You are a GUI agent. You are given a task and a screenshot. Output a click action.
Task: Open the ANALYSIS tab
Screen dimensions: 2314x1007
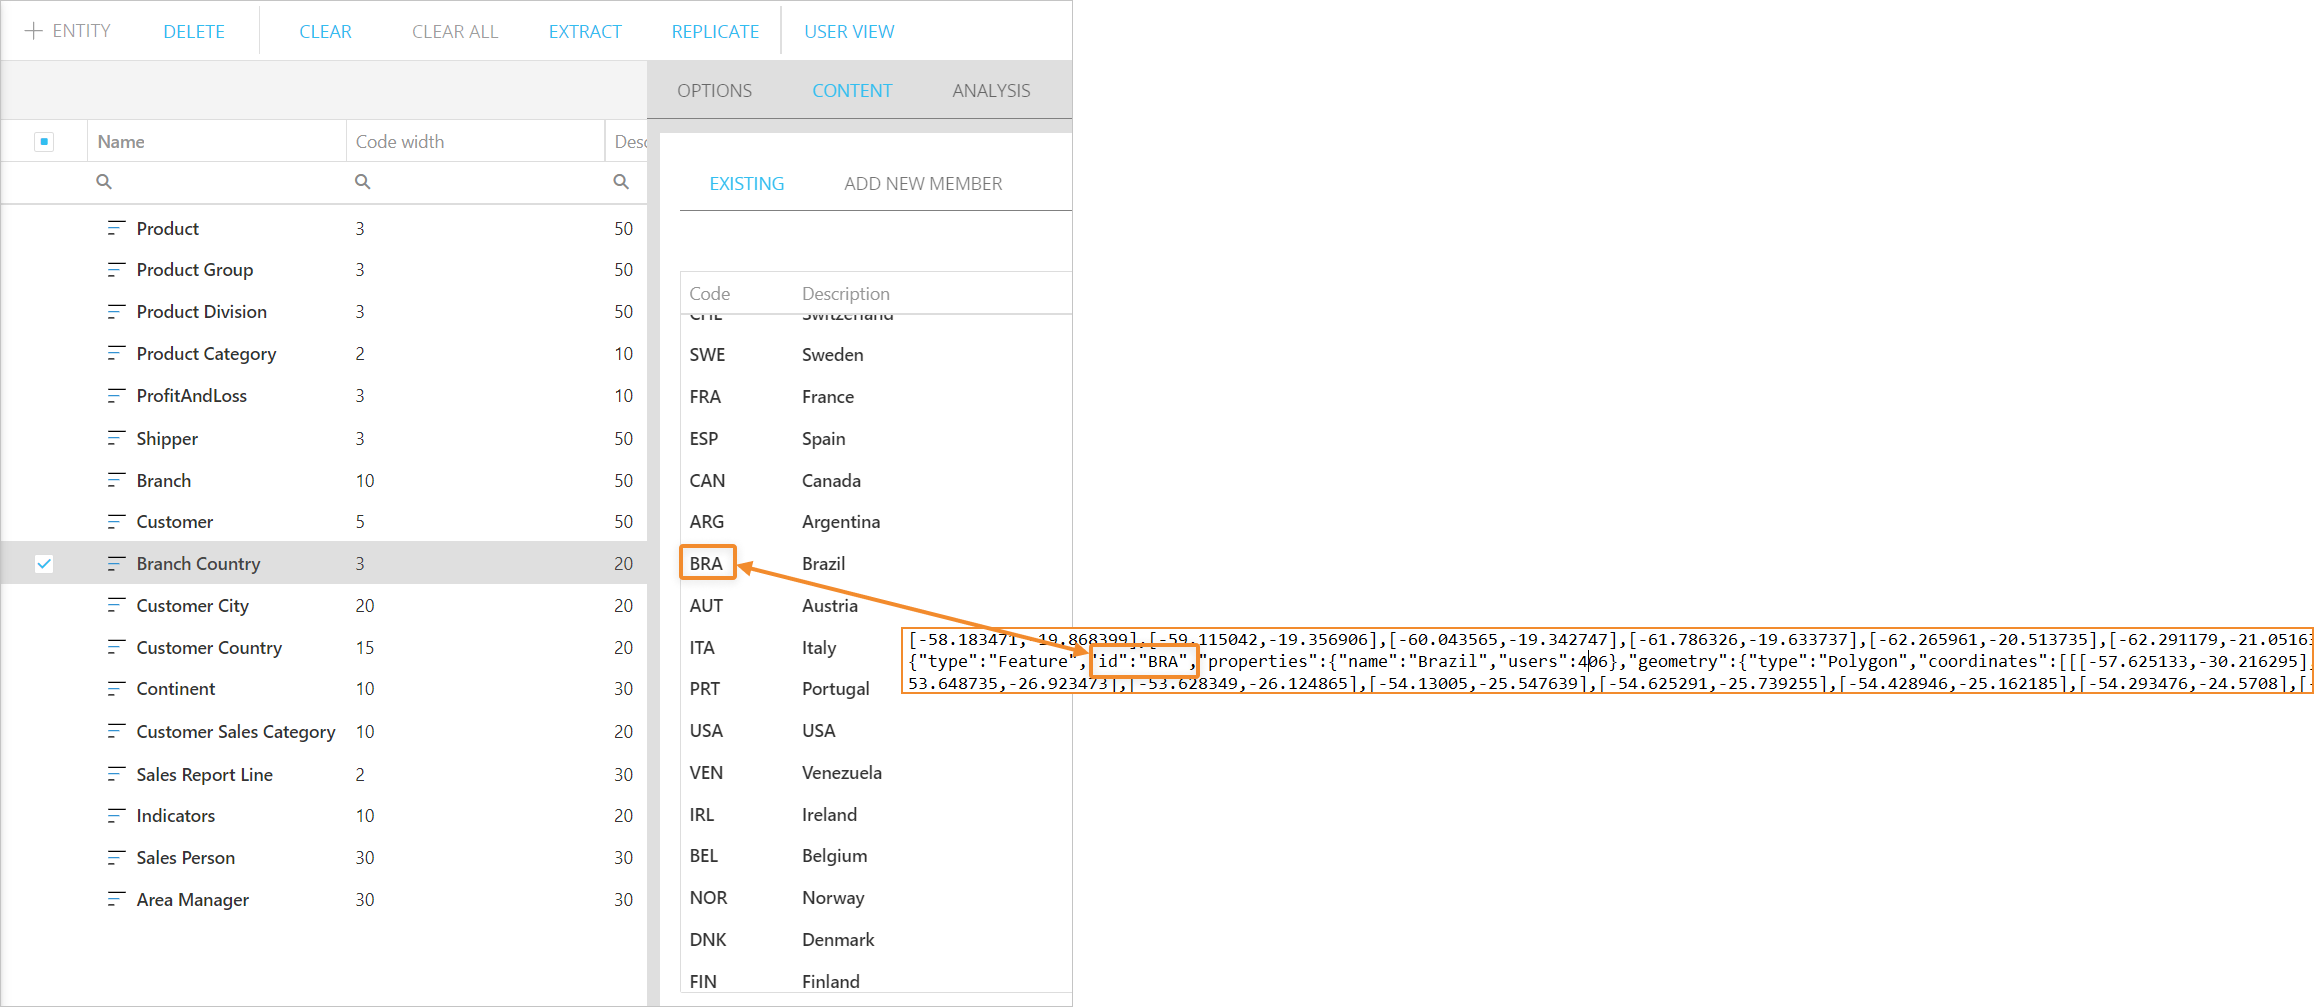[x=990, y=91]
